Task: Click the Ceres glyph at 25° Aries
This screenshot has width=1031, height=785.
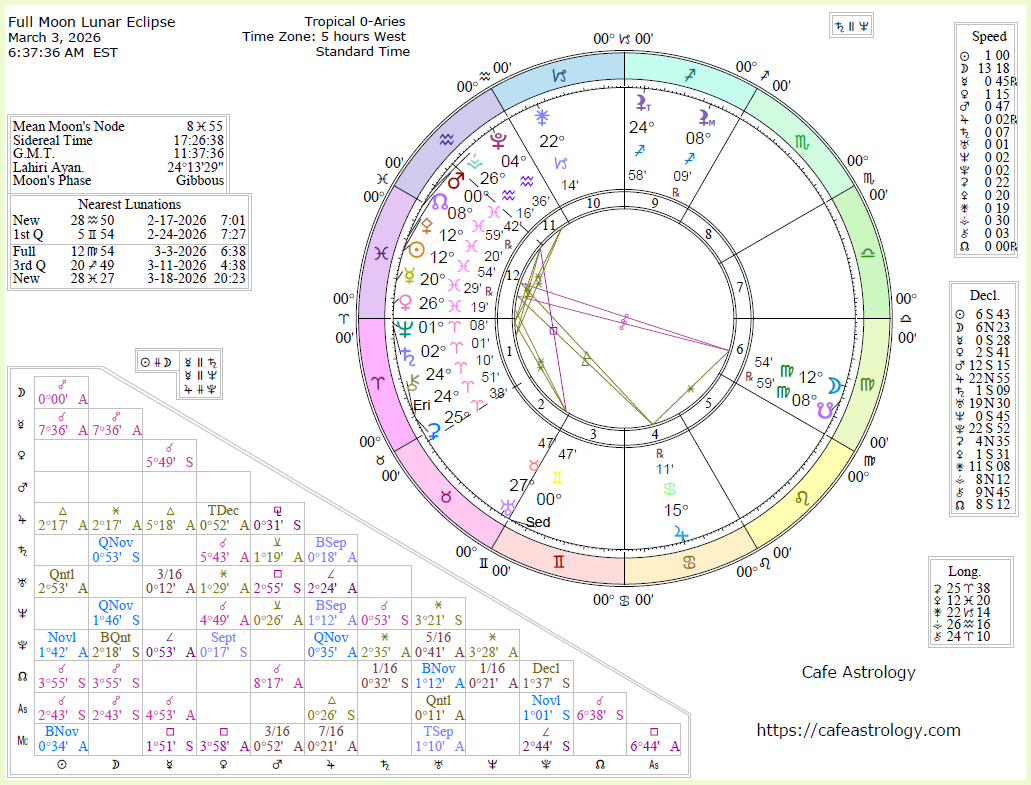Action: pos(435,432)
